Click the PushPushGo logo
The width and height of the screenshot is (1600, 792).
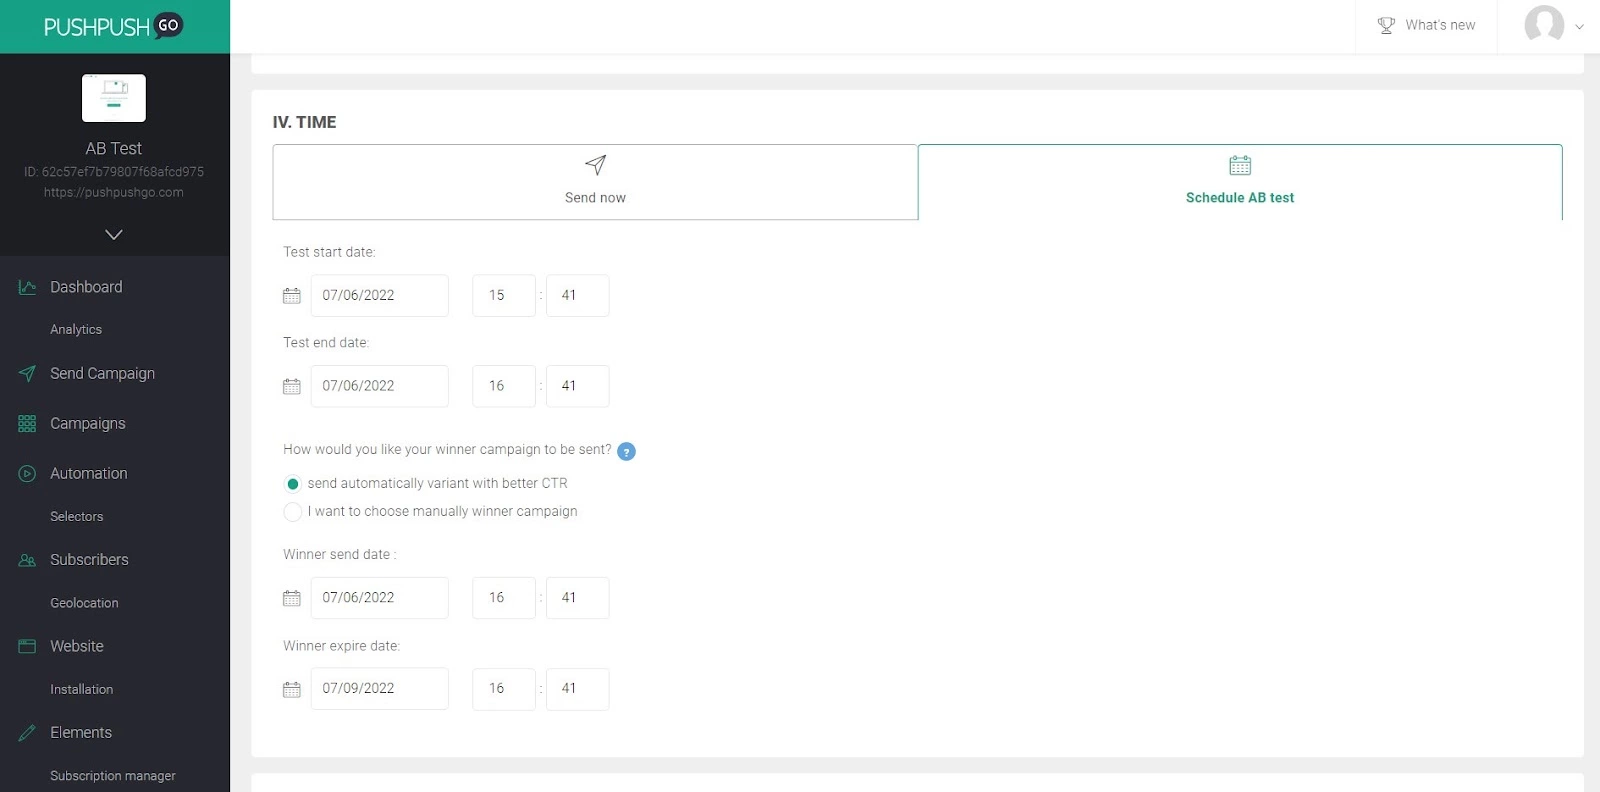pyautogui.click(x=113, y=26)
